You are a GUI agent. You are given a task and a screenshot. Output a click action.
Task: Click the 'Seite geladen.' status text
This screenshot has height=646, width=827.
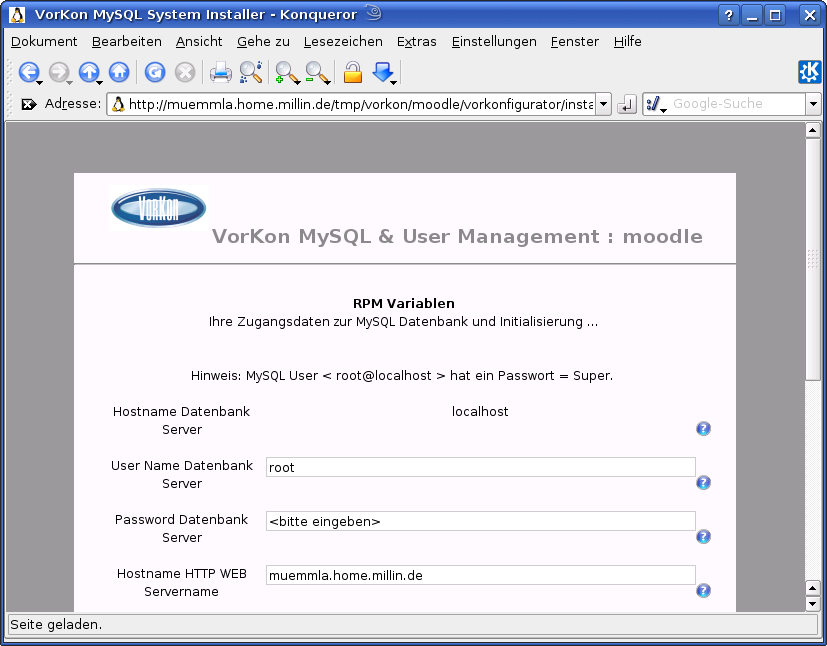(56, 624)
